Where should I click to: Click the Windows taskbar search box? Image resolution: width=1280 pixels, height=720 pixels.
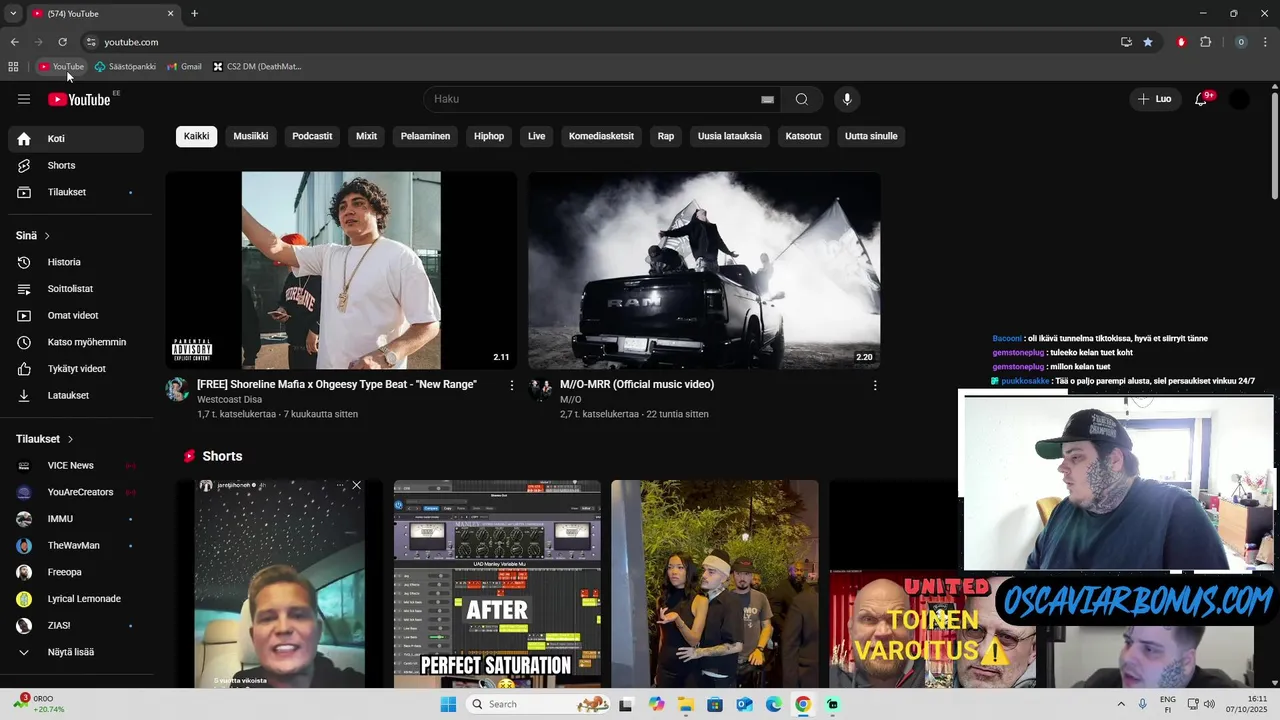[x=537, y=704]
